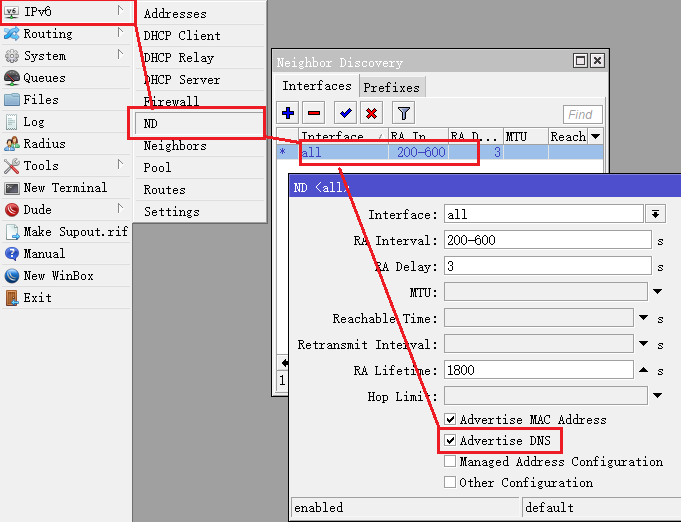Image resolution: width=681 pixels, height=522 pixels.
Task: Tick the Other Configuration checkbox
Action: [x=451, y=483]
